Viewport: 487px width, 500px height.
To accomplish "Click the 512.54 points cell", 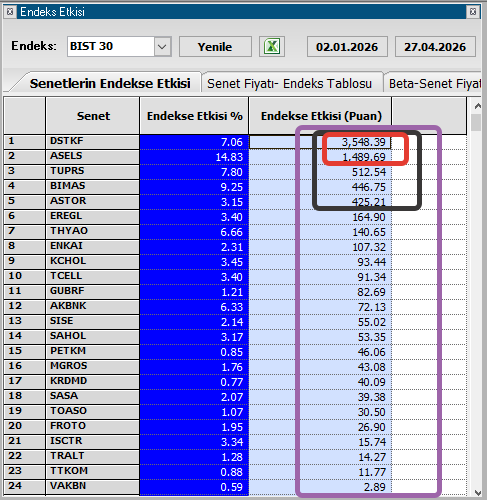I will (x=320, y=172).
